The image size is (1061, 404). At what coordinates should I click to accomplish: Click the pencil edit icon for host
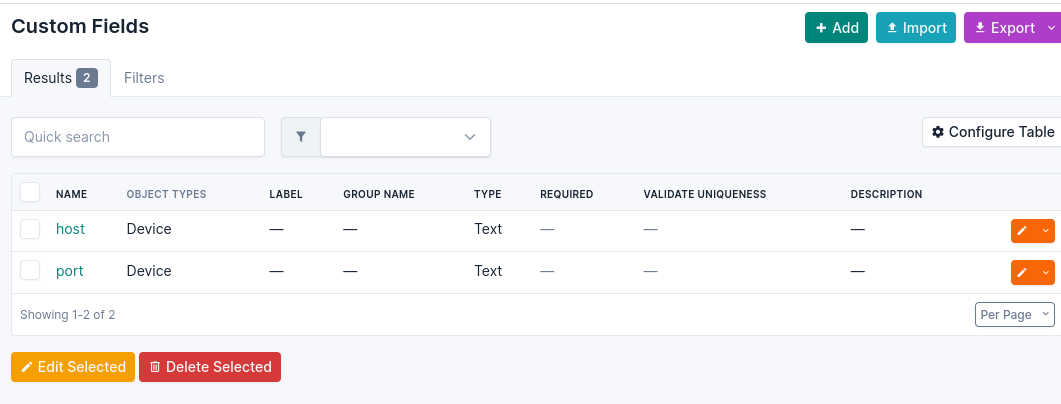pos(1022,231)
